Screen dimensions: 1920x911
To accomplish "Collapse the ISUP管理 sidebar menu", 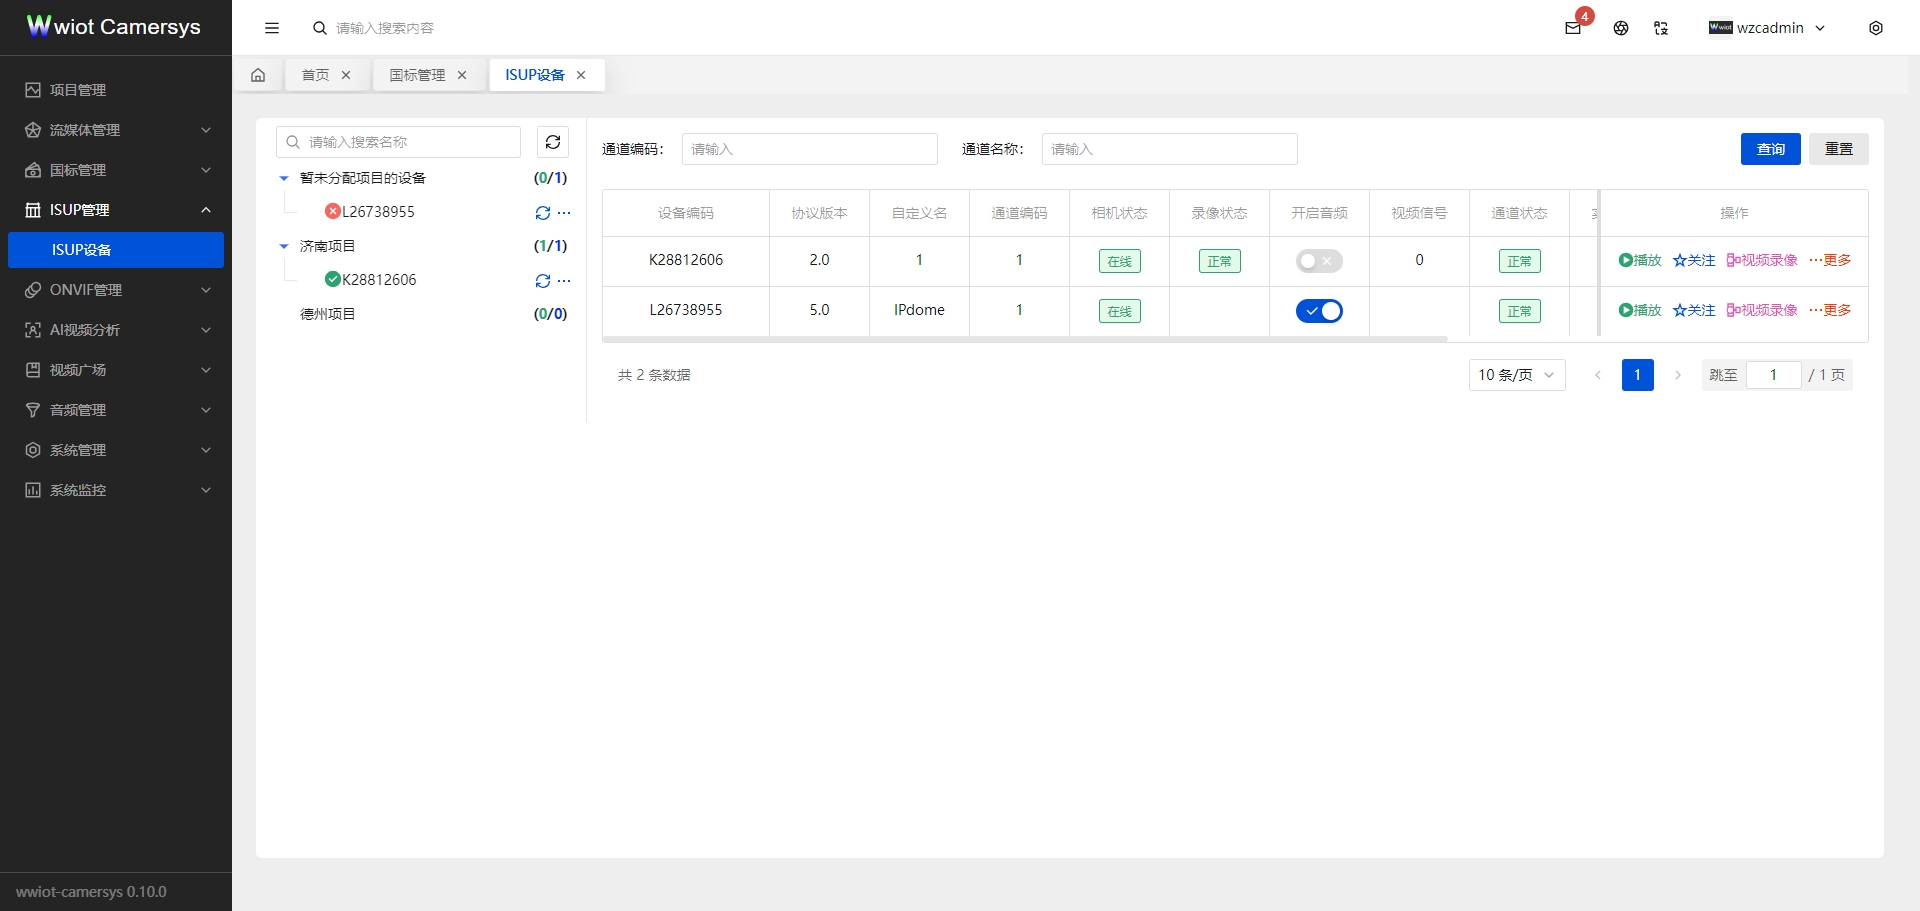I will 115,210.
